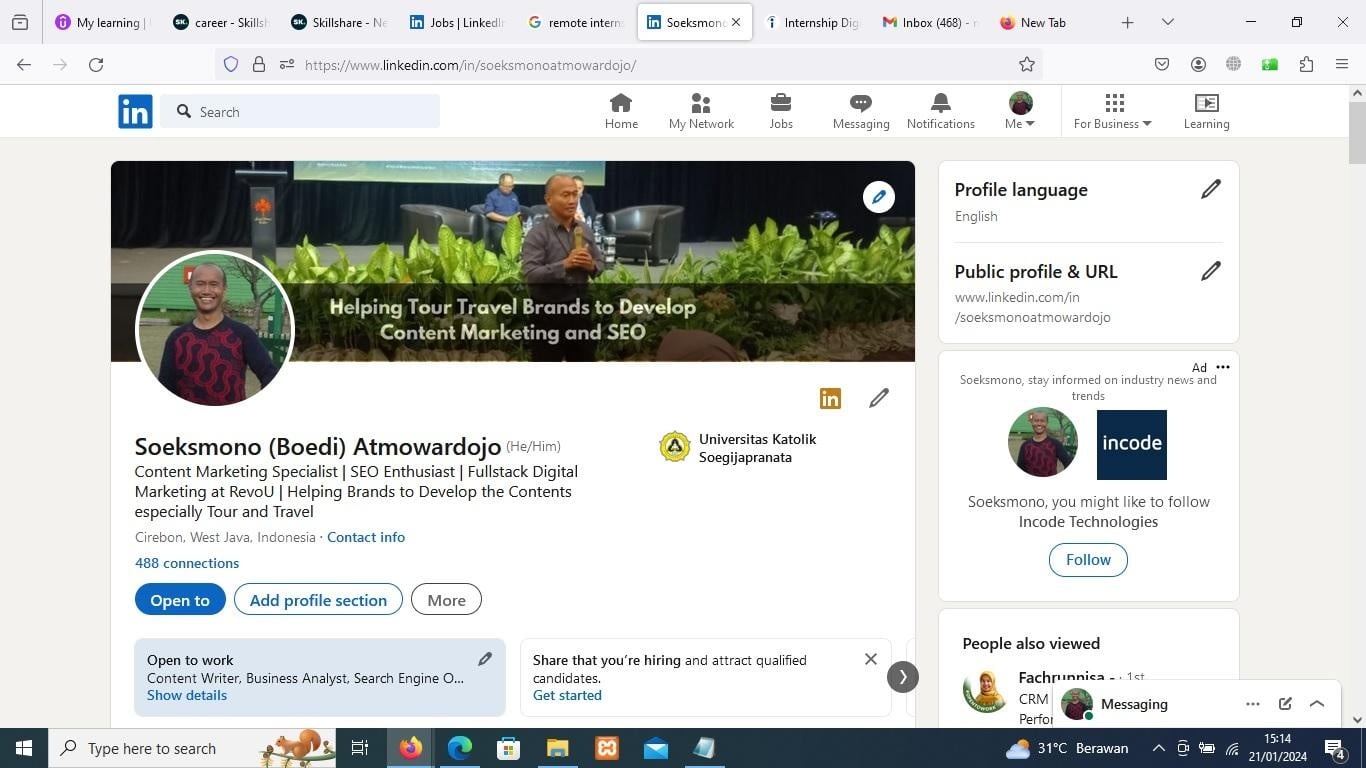Image resolution: width=1366 pixels, height=768 pixels.
Task: Save page to Pocket icon
Action: [x=1162, y=64]
